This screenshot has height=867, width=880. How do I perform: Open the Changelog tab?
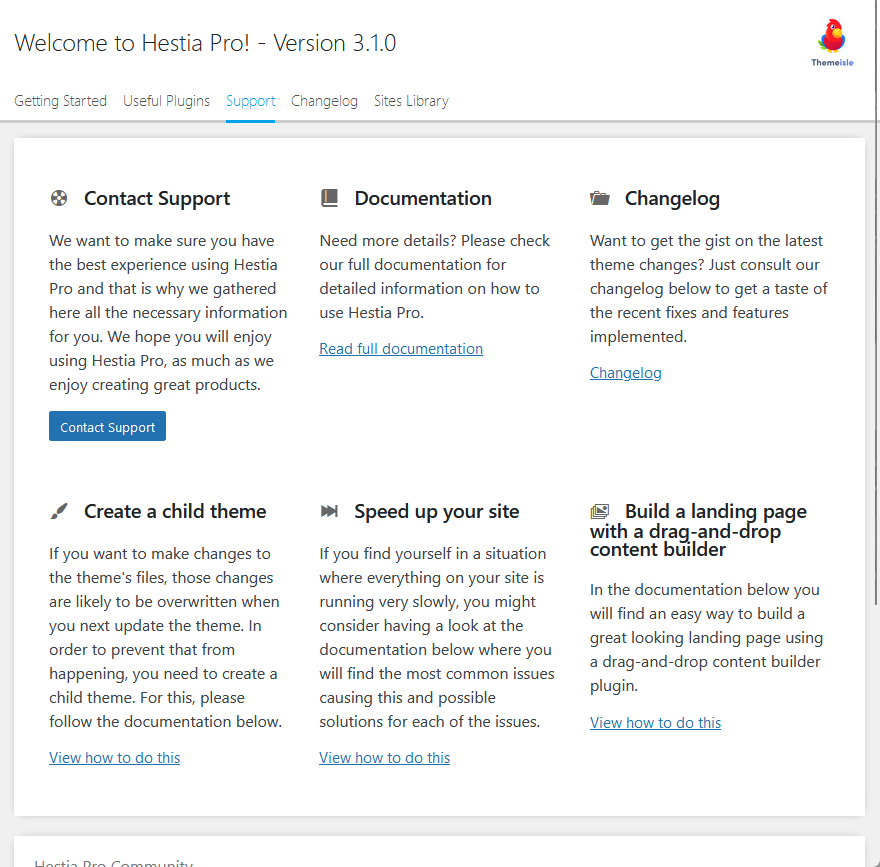tap(324, 101)
